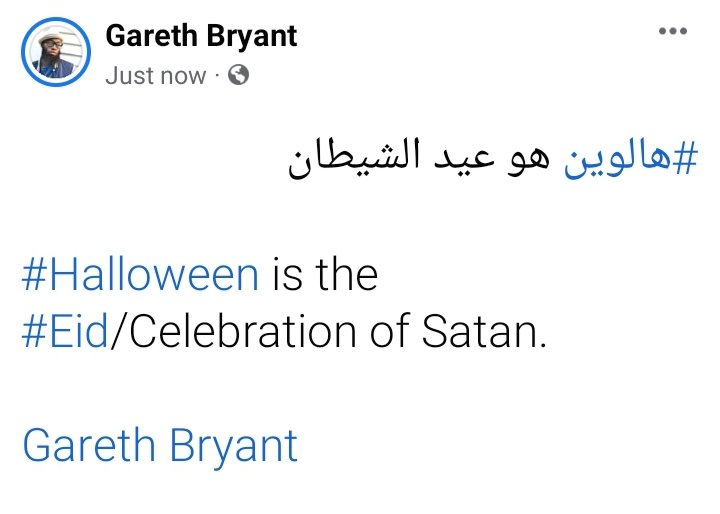The height and width of the screenshot is (514, 720).
Task: Click the word "the" after #Halloween
Action: coord(345,274)
